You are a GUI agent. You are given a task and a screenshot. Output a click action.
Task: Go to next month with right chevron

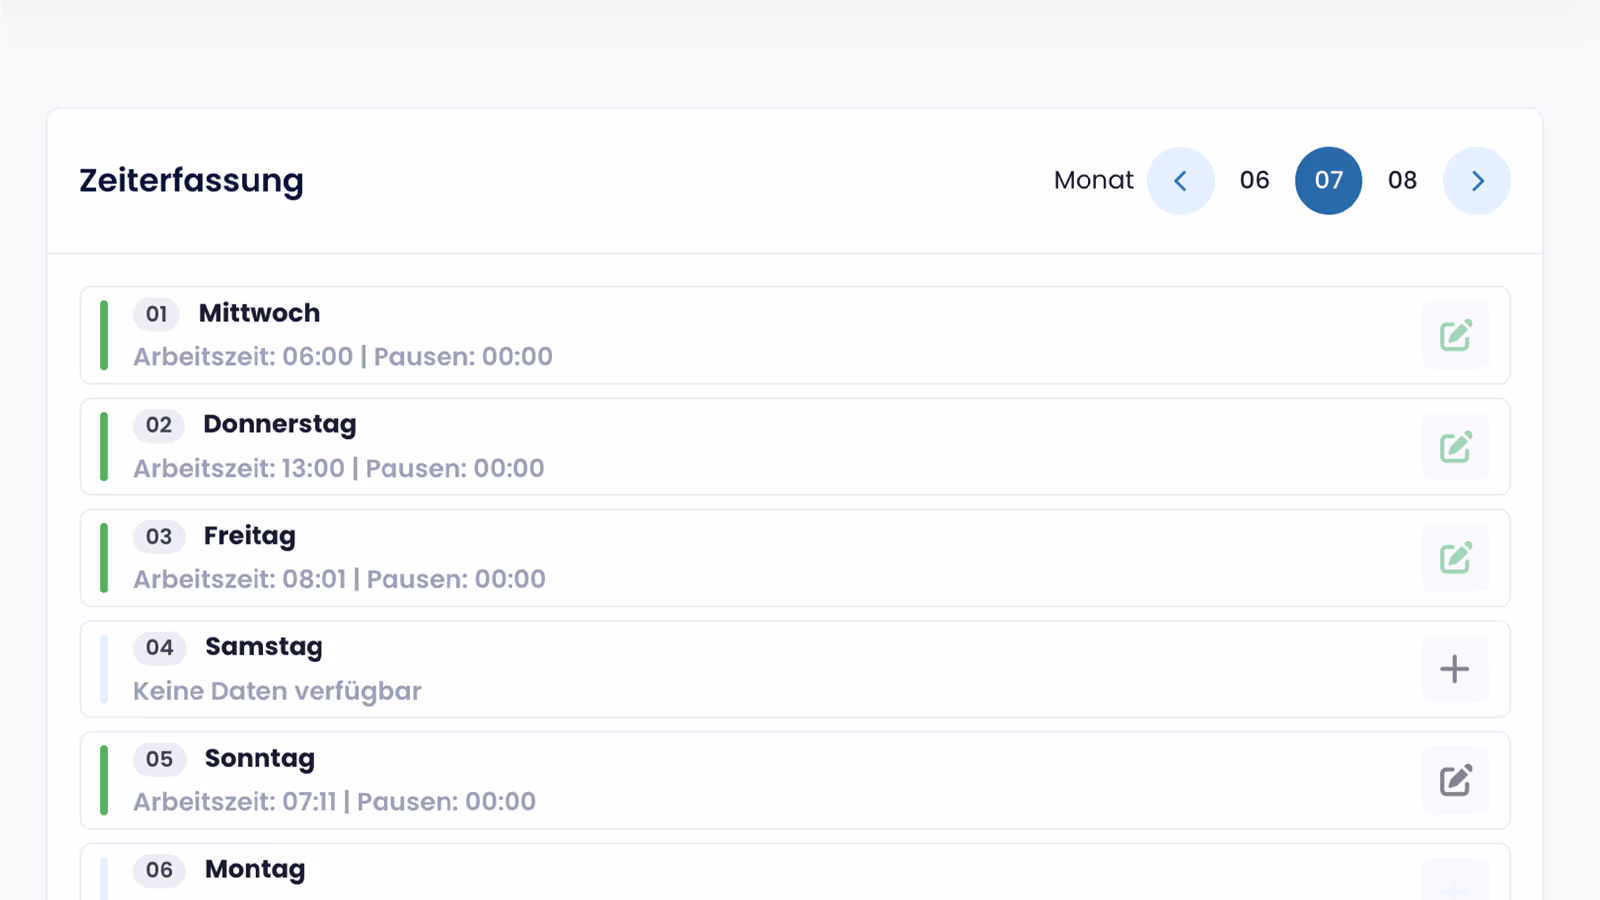pos(1477,181)
